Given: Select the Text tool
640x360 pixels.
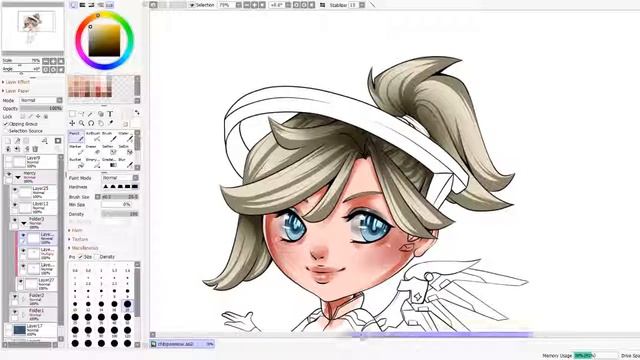Looking at the screenshot, I should tap(110, 114).
